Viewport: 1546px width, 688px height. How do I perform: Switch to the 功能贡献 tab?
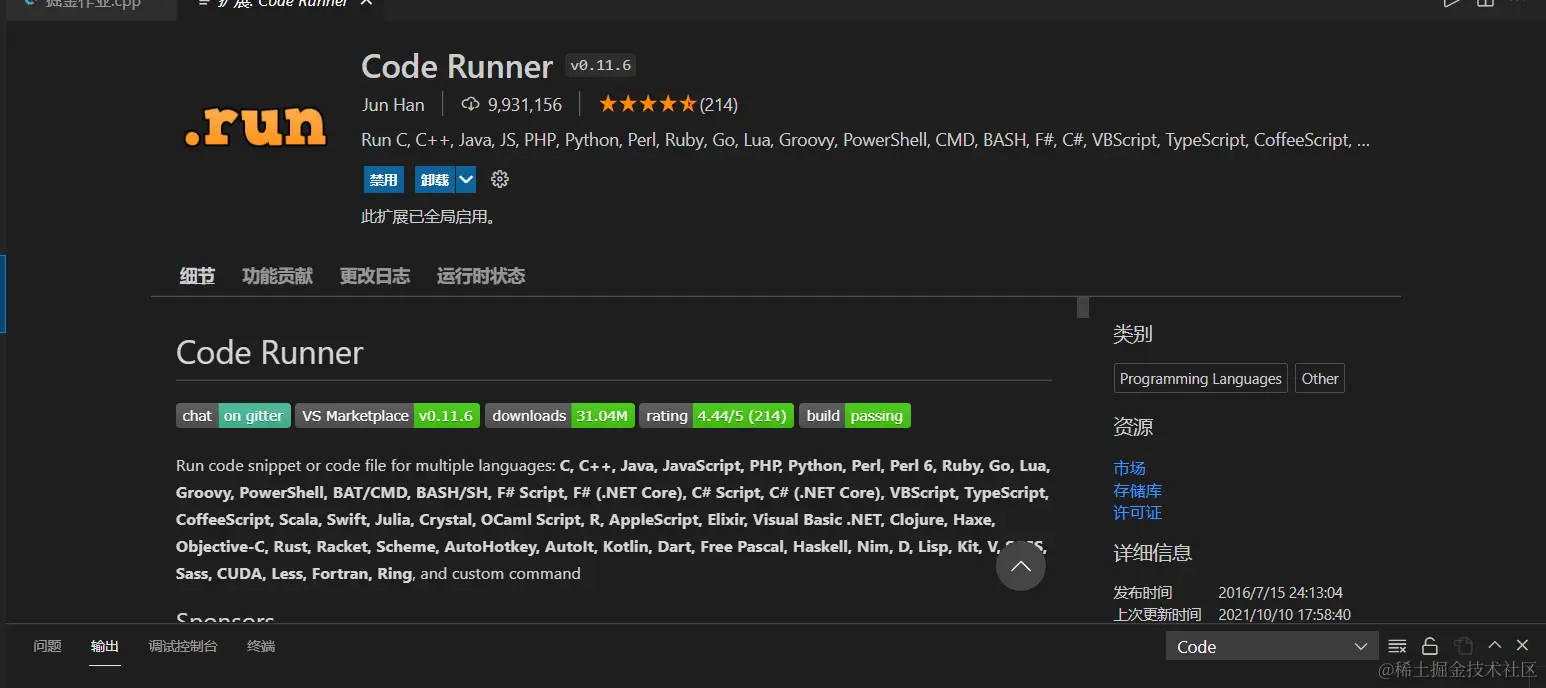277,276
